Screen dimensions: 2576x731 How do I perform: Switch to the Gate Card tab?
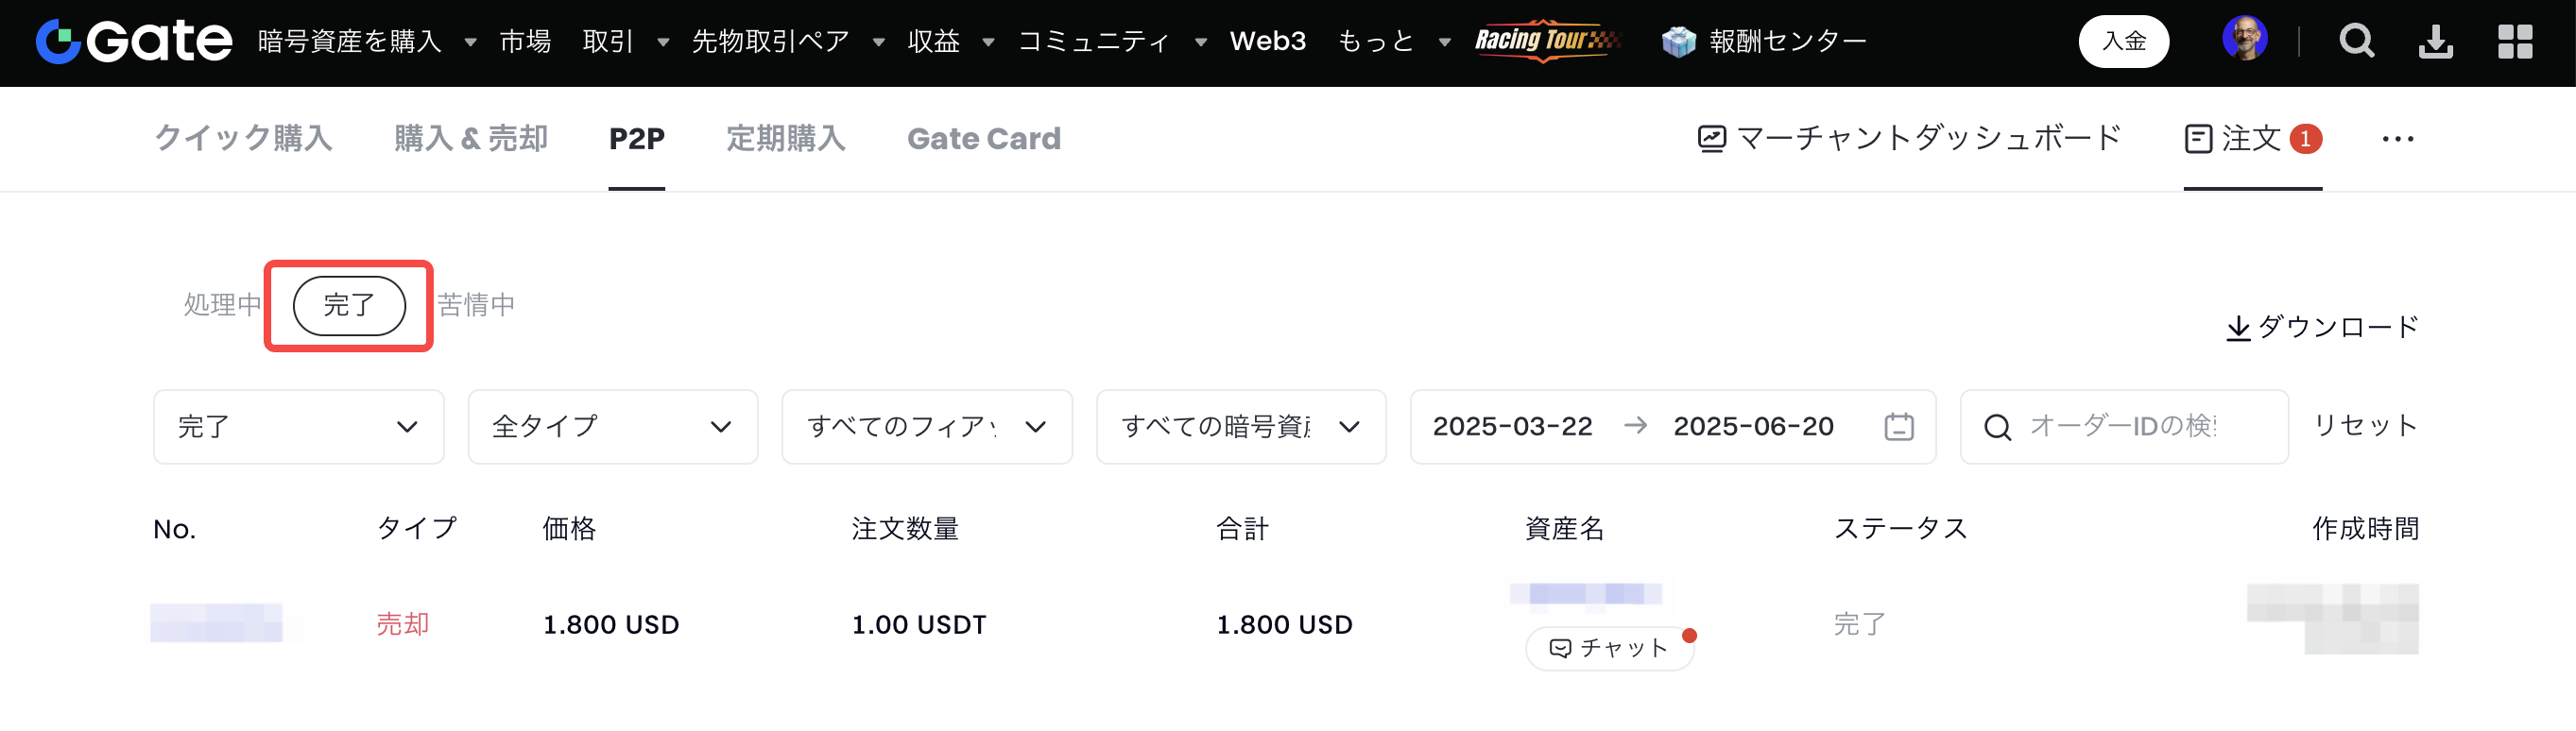pos(984,138)
